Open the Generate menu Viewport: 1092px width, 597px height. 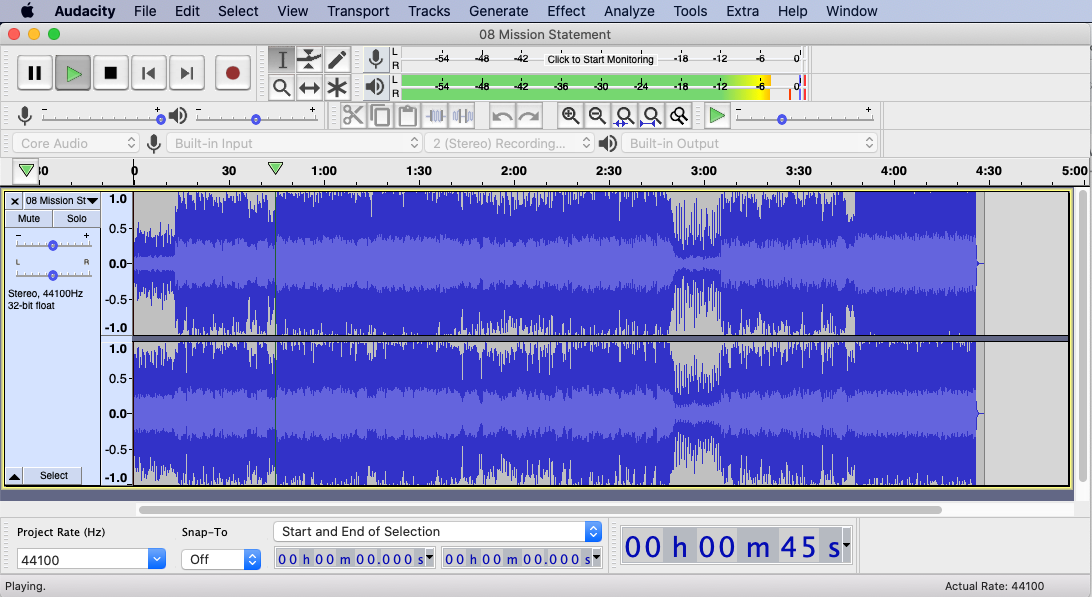(x=498, y=11)
